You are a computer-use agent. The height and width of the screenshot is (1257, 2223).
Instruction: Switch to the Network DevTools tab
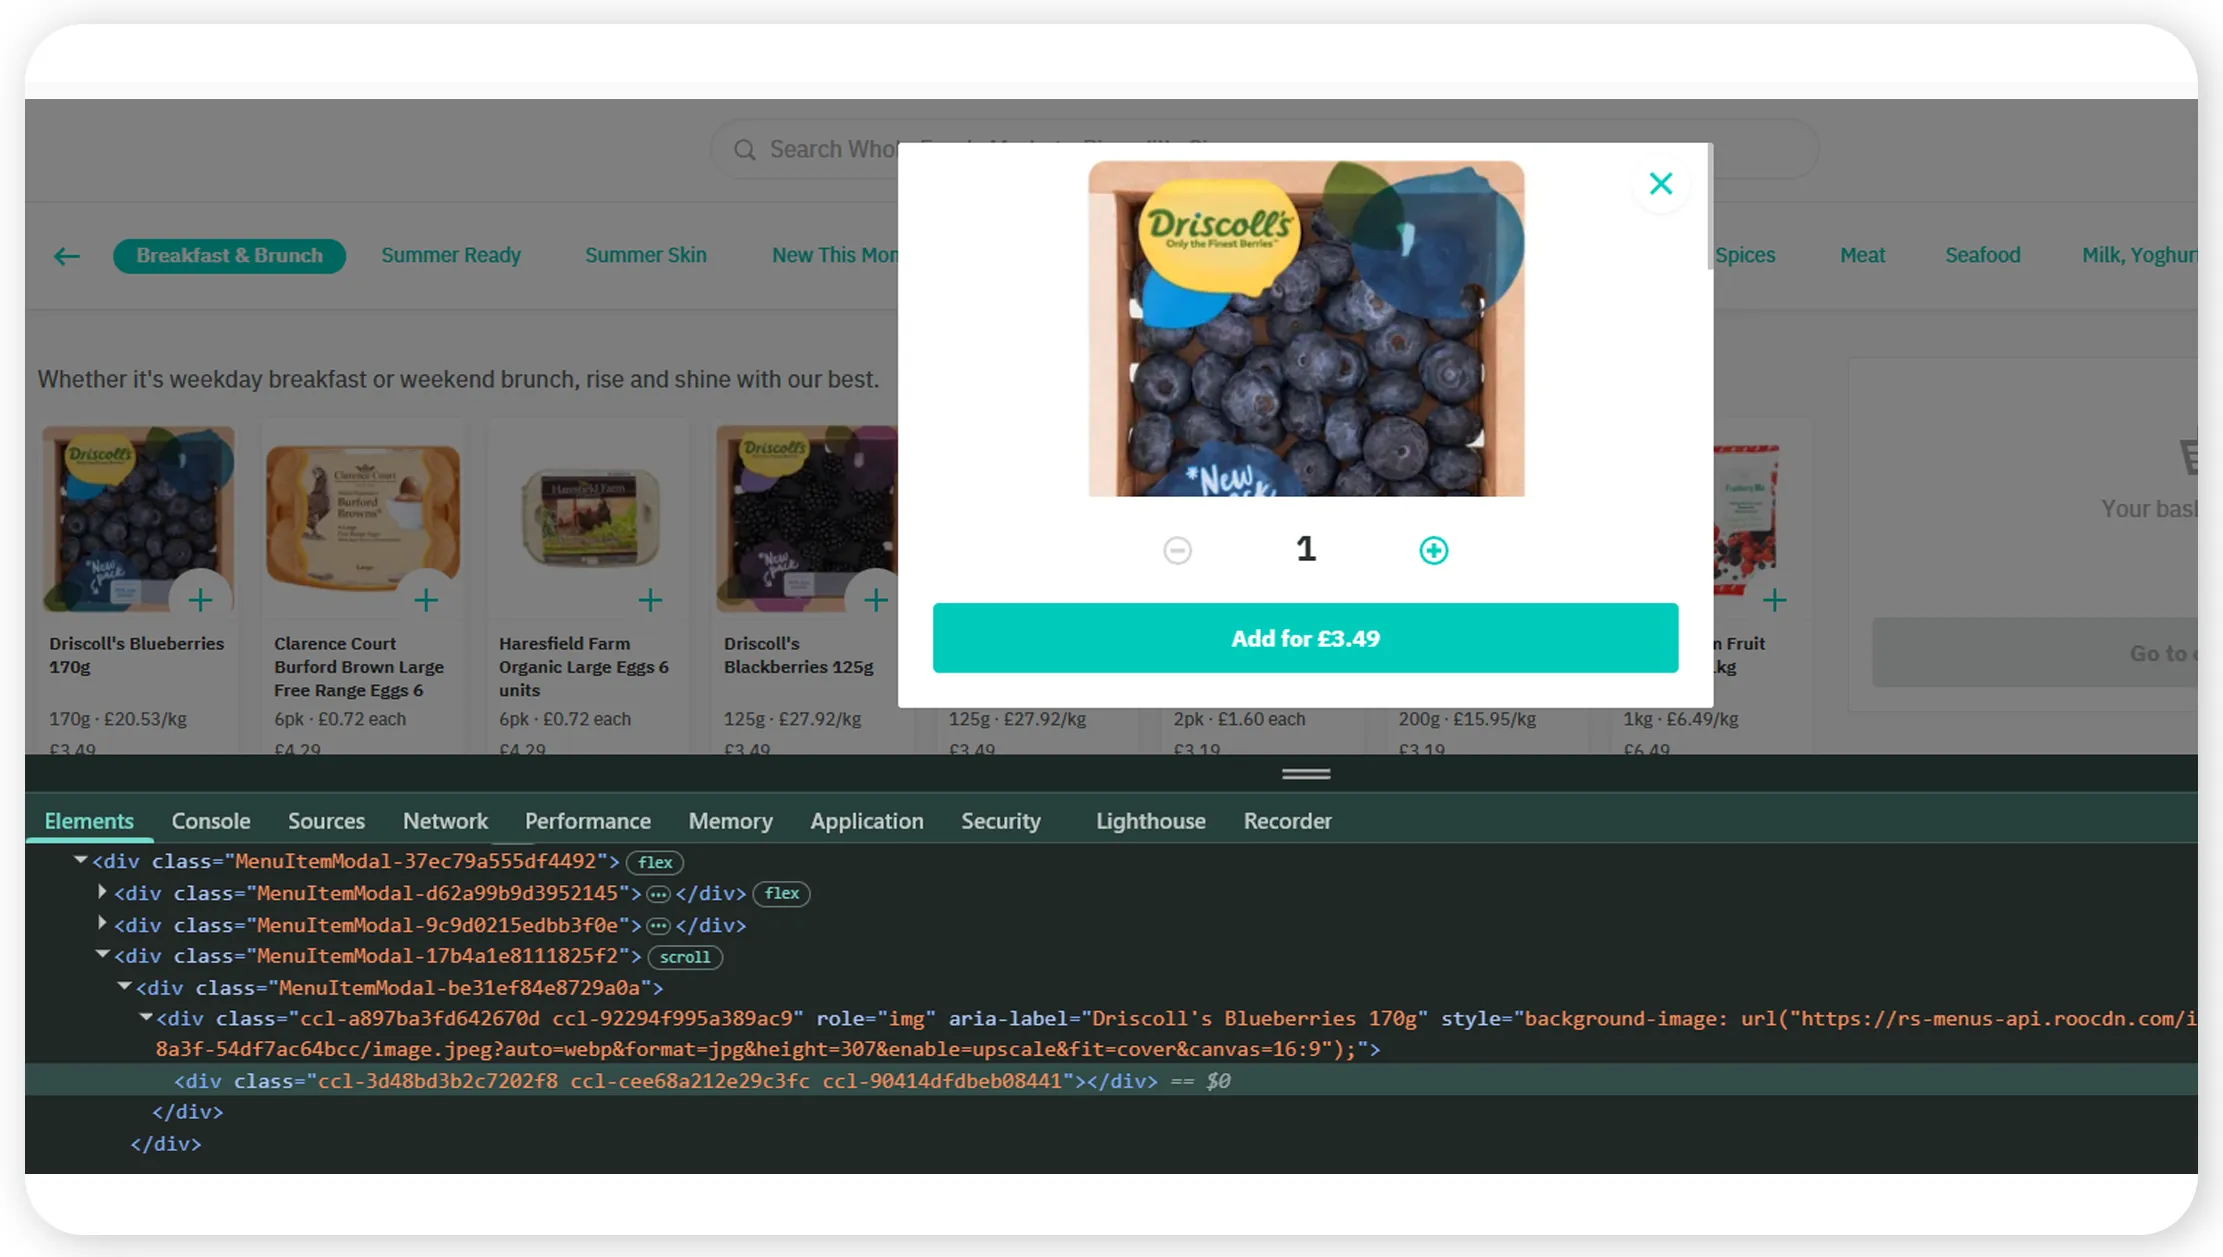[x=445, y=821]
